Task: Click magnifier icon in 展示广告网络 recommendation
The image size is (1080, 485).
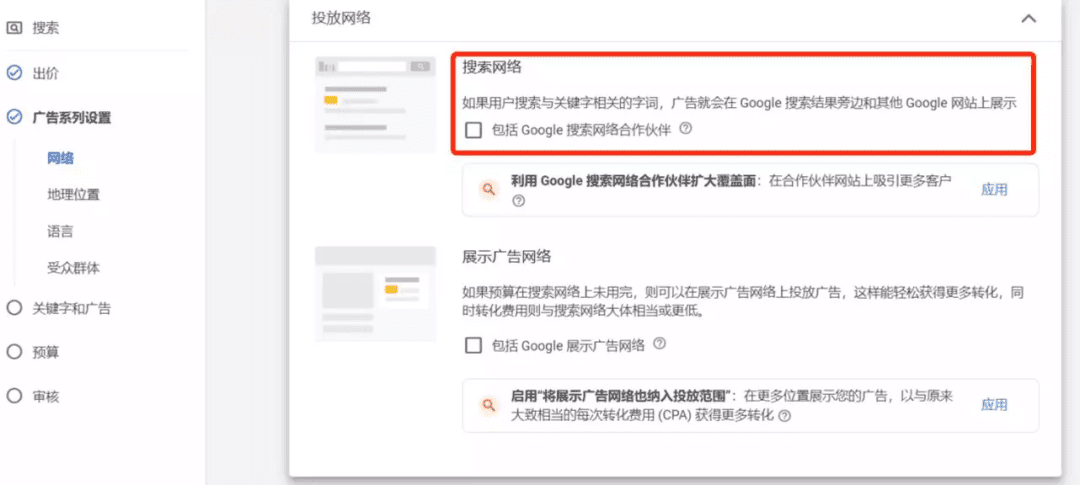Action: pyautogui.click(x=489, y=404)
